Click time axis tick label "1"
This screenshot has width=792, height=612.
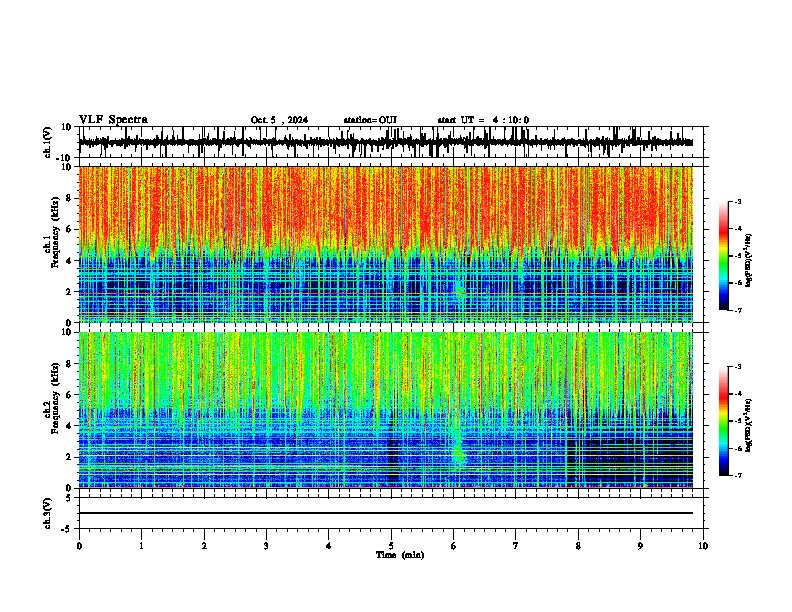coord(141,546)
